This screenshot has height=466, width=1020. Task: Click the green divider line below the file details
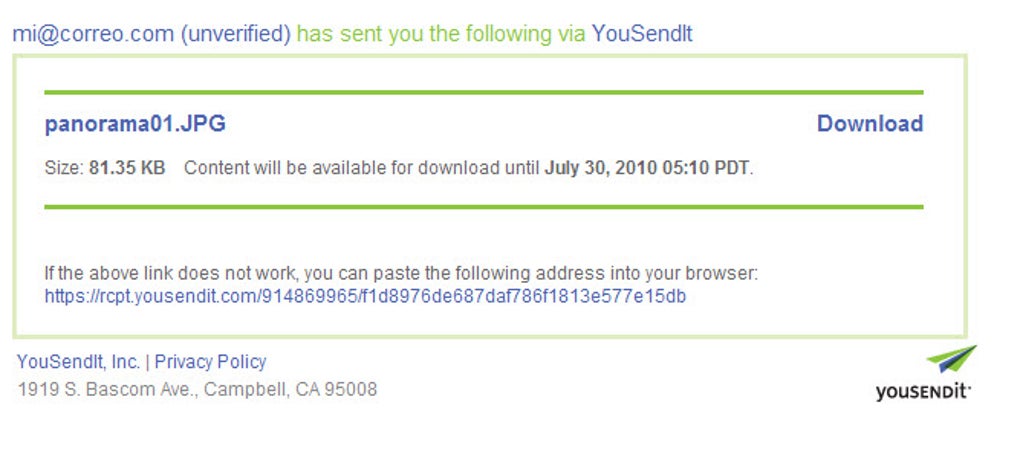483,207
